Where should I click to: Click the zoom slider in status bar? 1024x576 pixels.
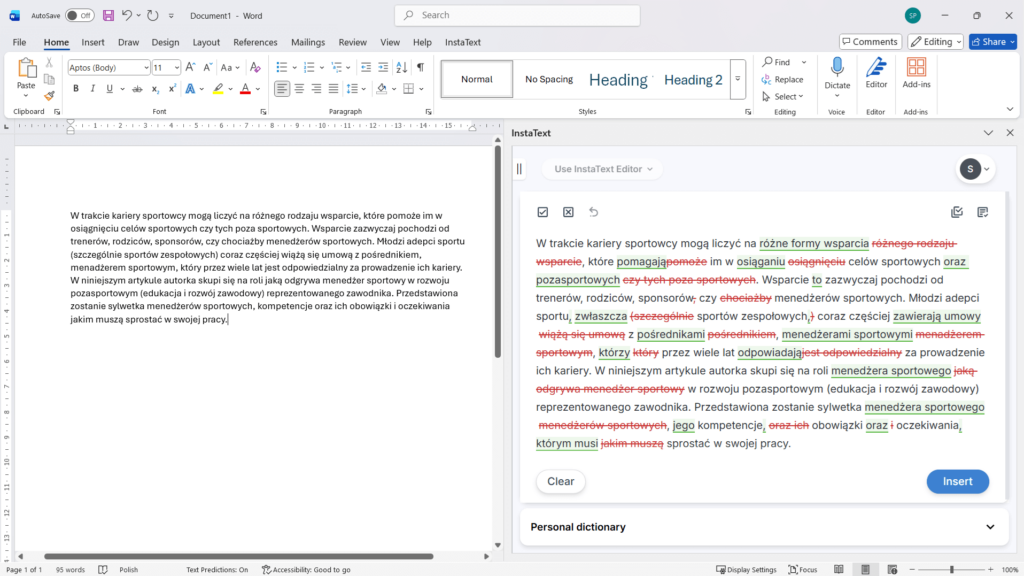[951, 569]
